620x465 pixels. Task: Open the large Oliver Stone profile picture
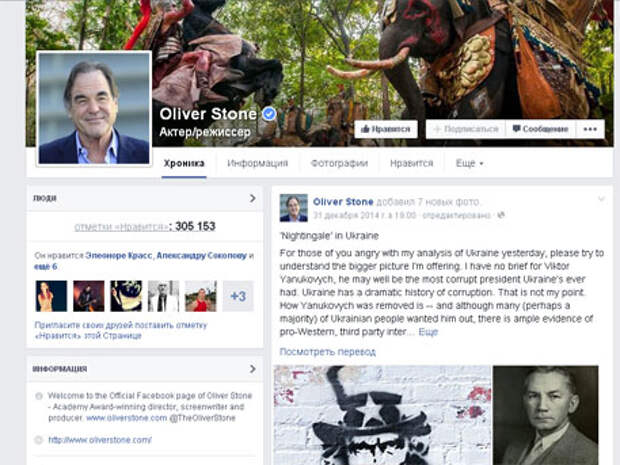[94, 108]
